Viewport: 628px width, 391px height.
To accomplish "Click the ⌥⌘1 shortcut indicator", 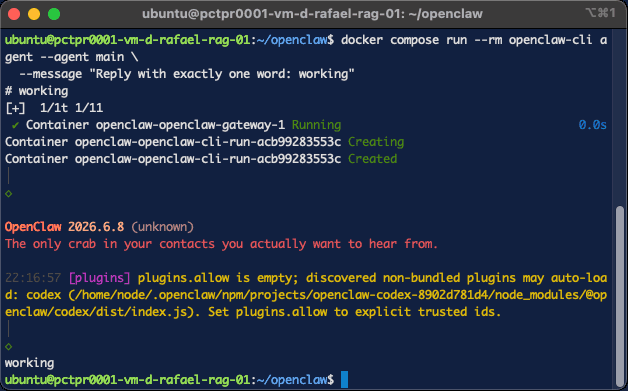I will tap(600, 13).
